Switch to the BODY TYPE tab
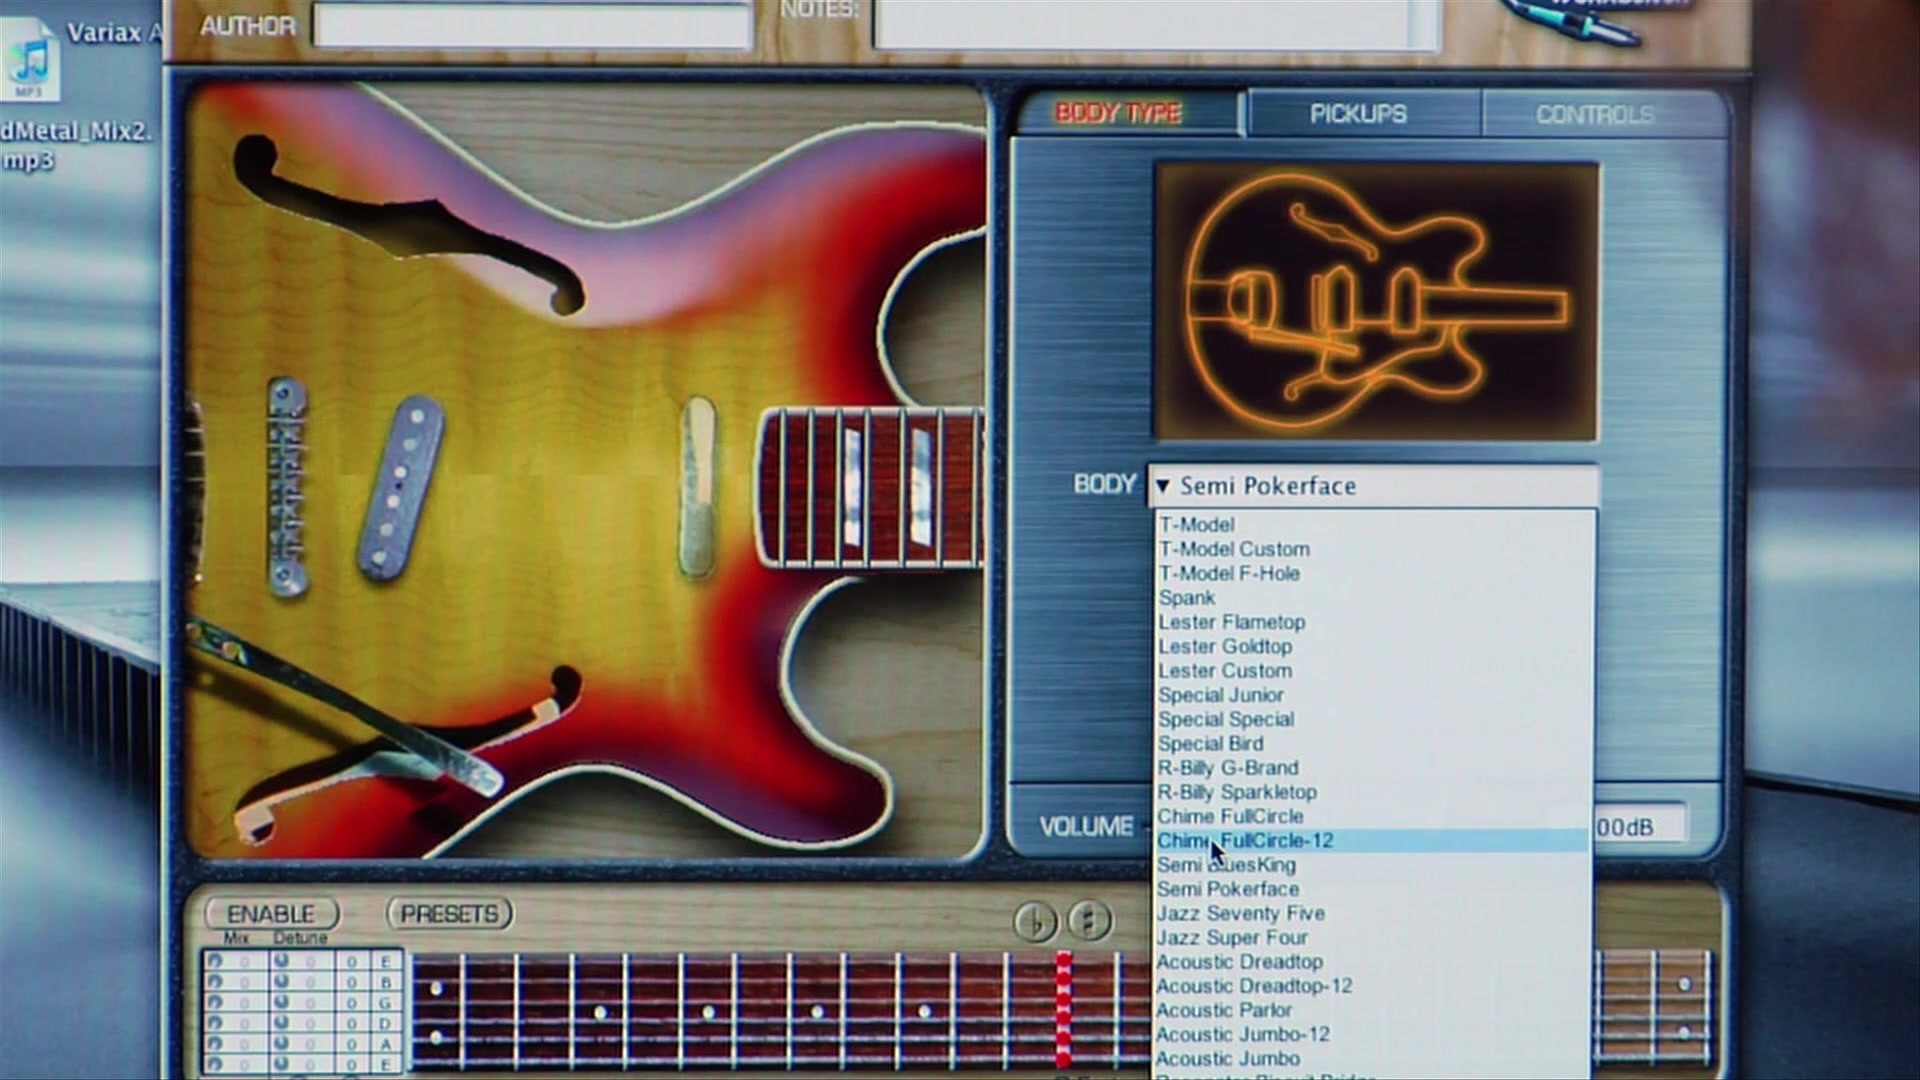 (1119, 113)
